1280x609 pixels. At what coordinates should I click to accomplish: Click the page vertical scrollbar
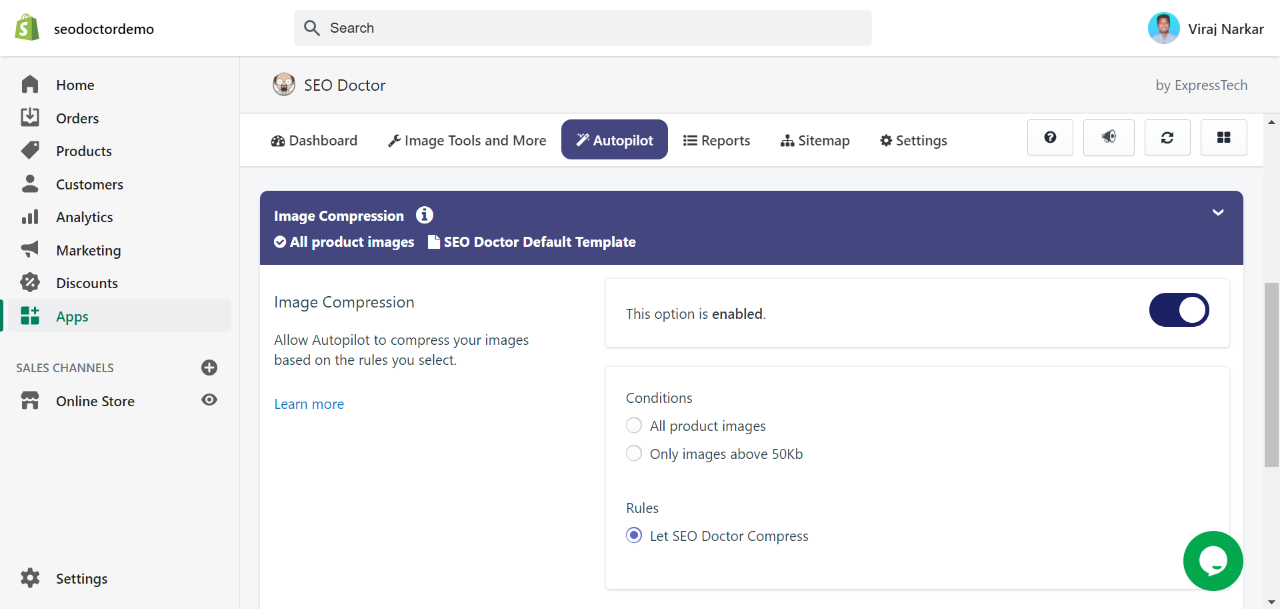(1271, 375)
